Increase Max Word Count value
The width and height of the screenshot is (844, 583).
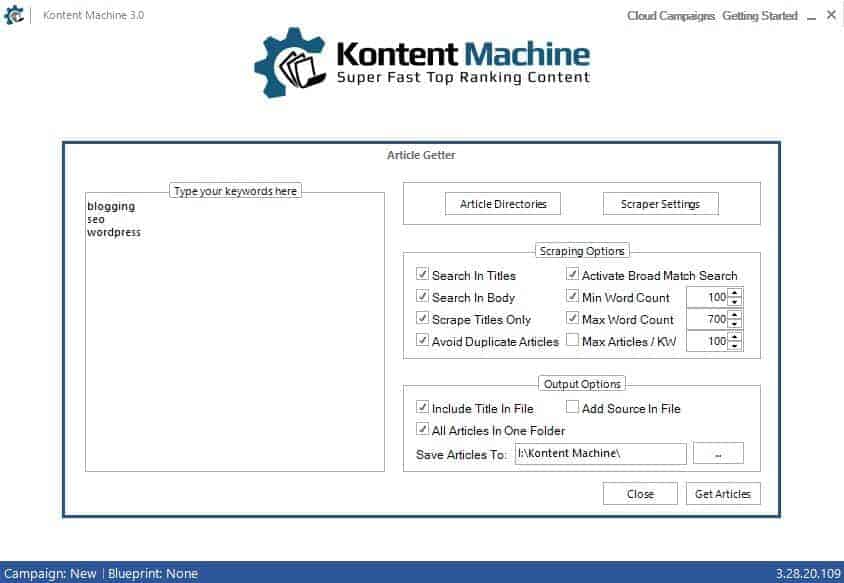point(735,314)
